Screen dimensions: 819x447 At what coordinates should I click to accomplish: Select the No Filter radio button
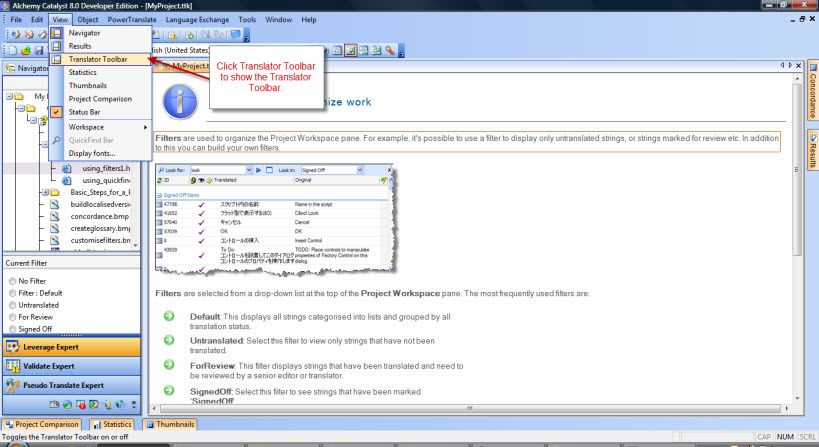pyautogui.click(x=13, y=281)
